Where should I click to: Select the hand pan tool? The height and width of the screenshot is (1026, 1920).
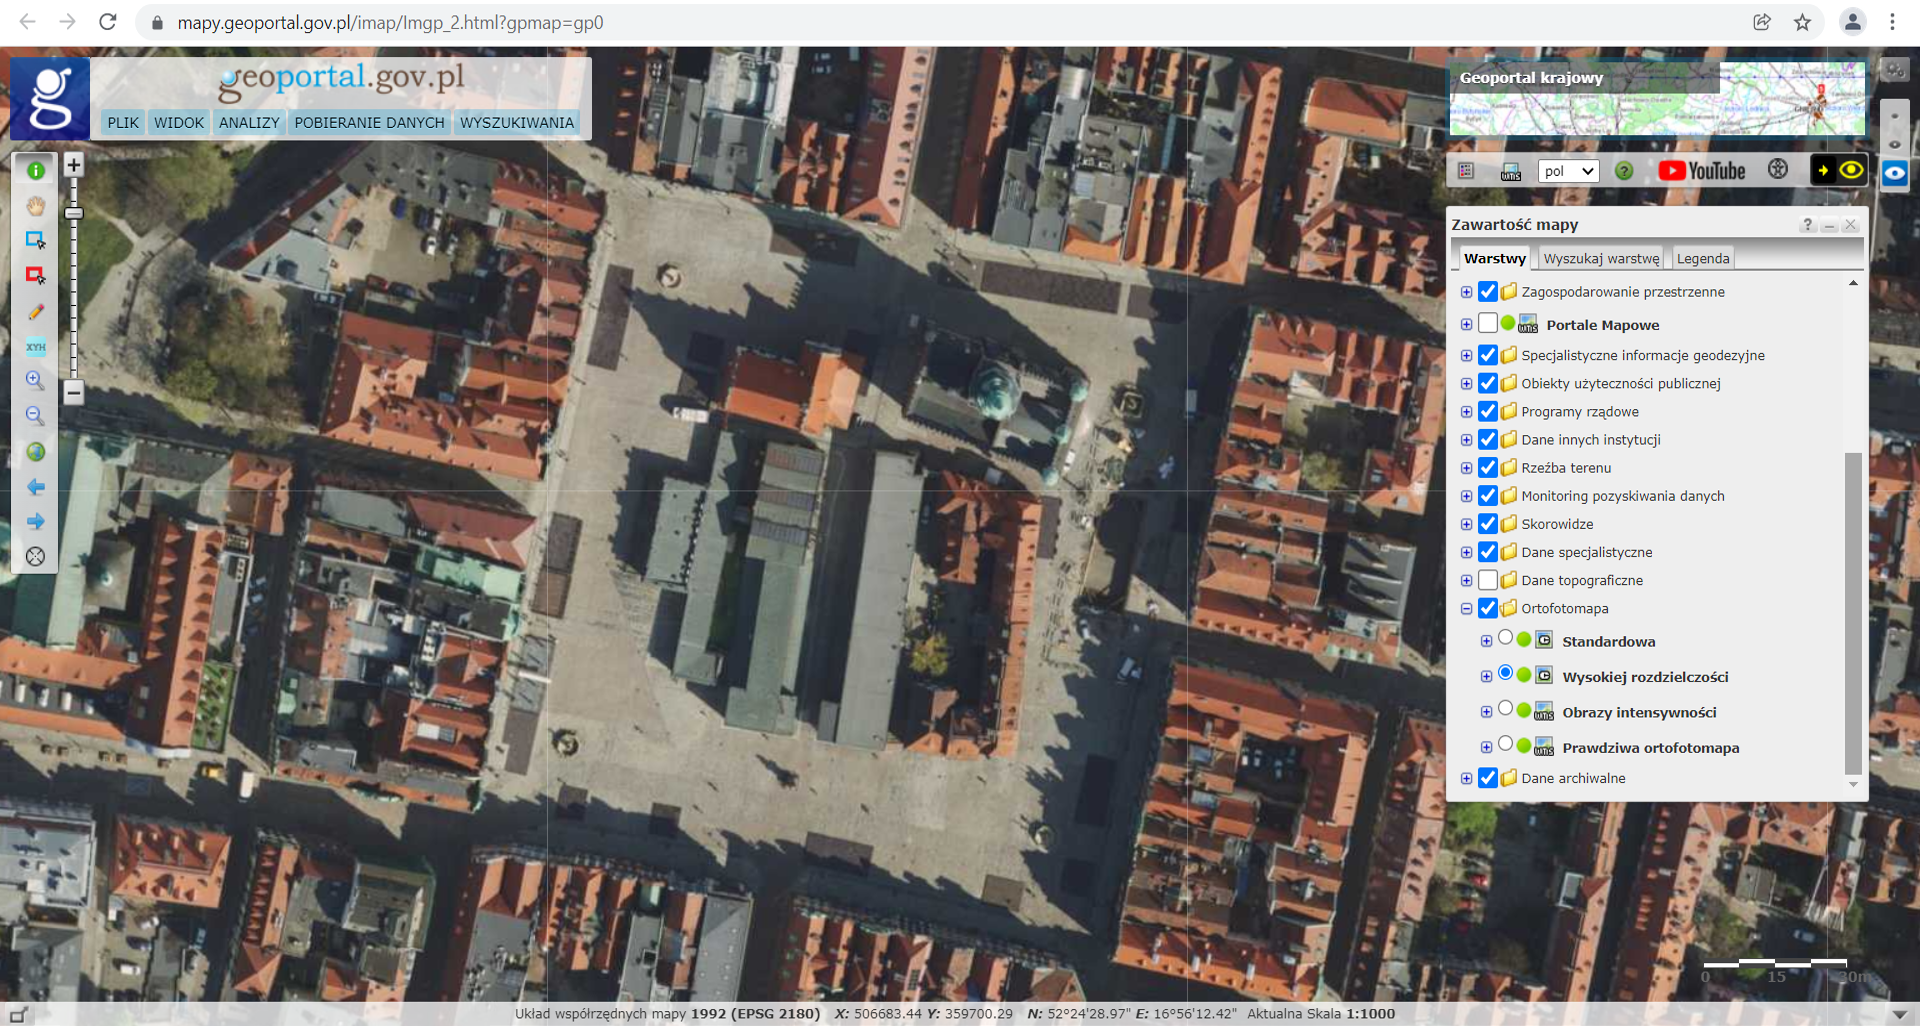pos(36,206)
